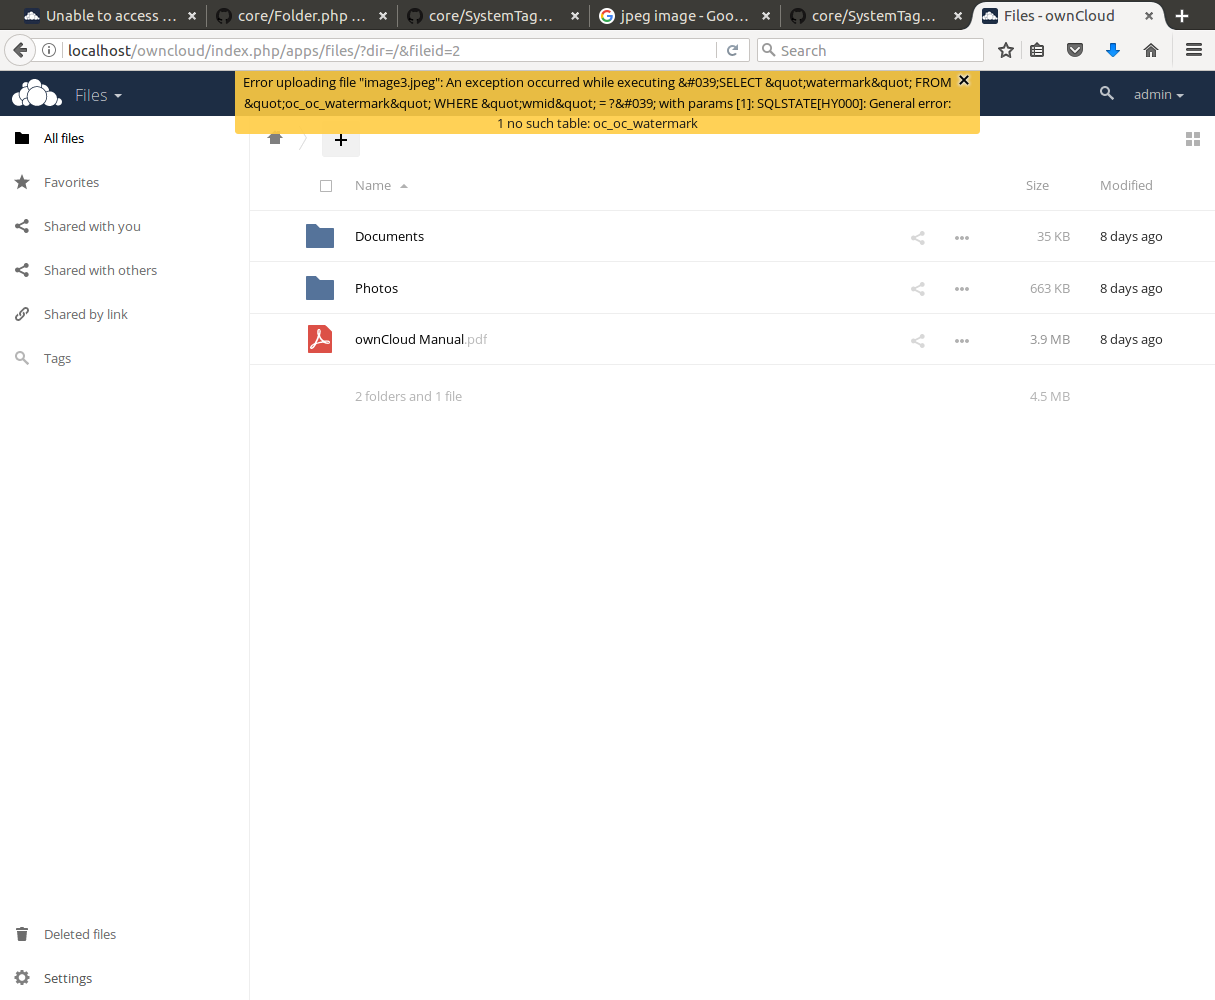
Task: Open Tags filter in sidebar
Action: [x=124, y=358]
